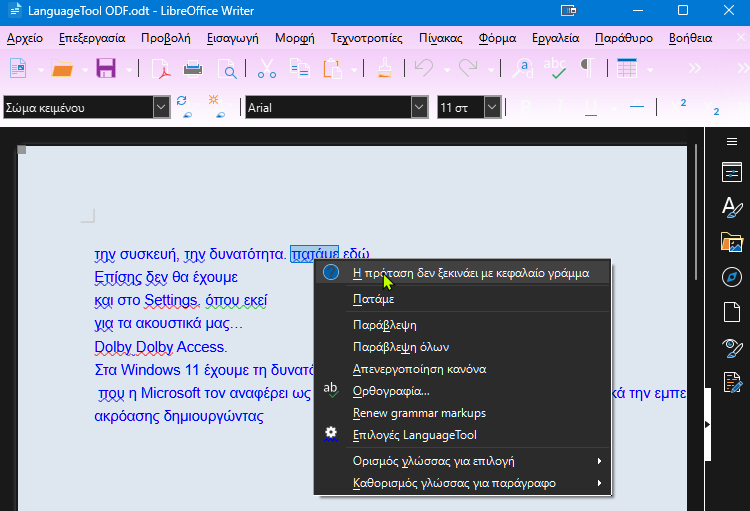The width and height of the screenshot is (750, 511).
Task: Open Επιλογές LanguageTool from context menu
Action: [463, 435]
